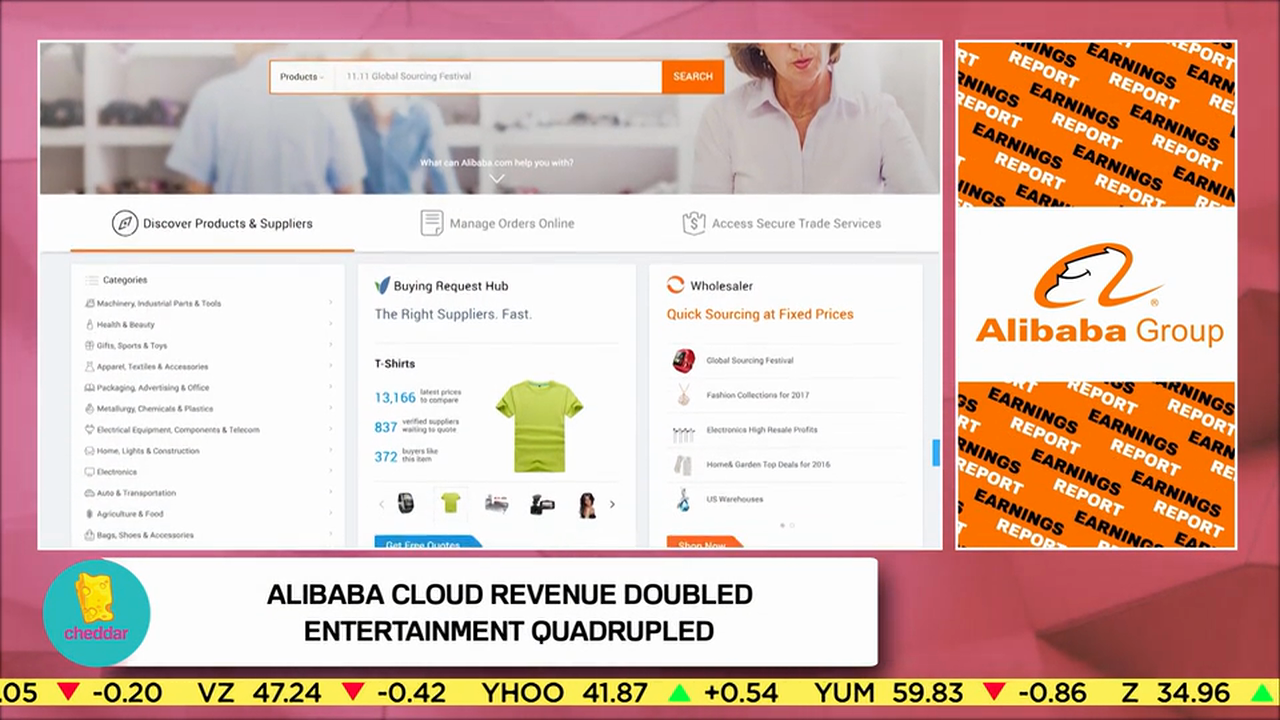Click the red watch icon beside Global Sourcing Festival
Viewport: 1280px width, 720px height.
point(684,360)
